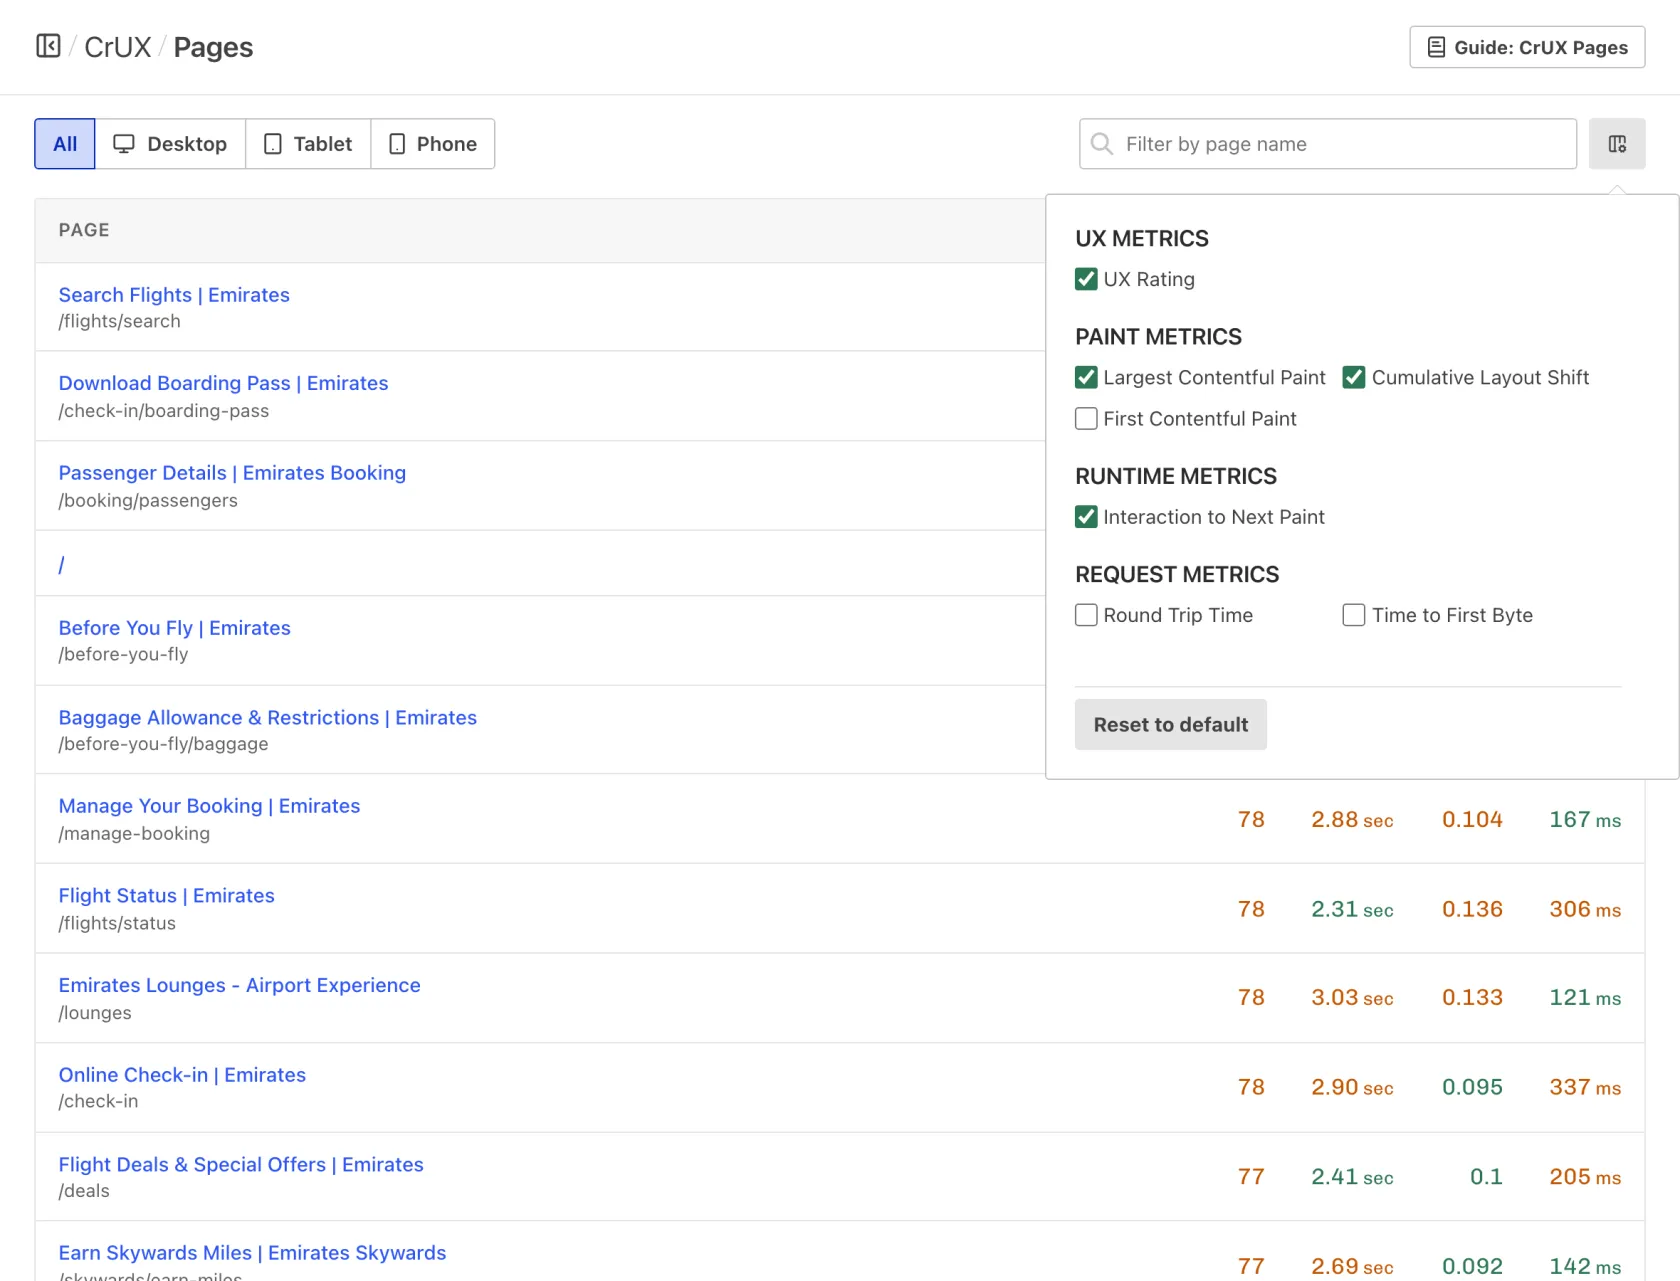Open Online Check-in | Emirates link
Viewport: 1680px width, 1281px height.
182,1075
